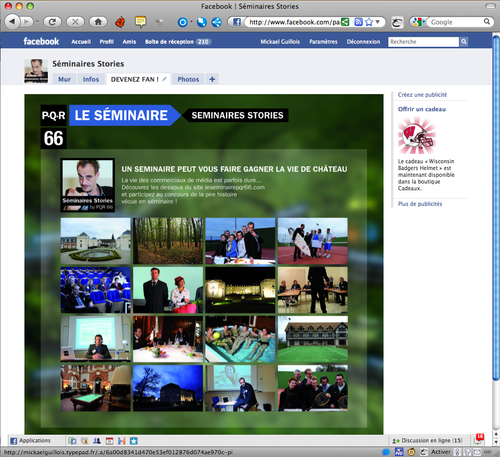The height and width of the screenshot is (457, 500).
Task: Click the blue globe toolbar icon
Action: [x=202, y=22]
